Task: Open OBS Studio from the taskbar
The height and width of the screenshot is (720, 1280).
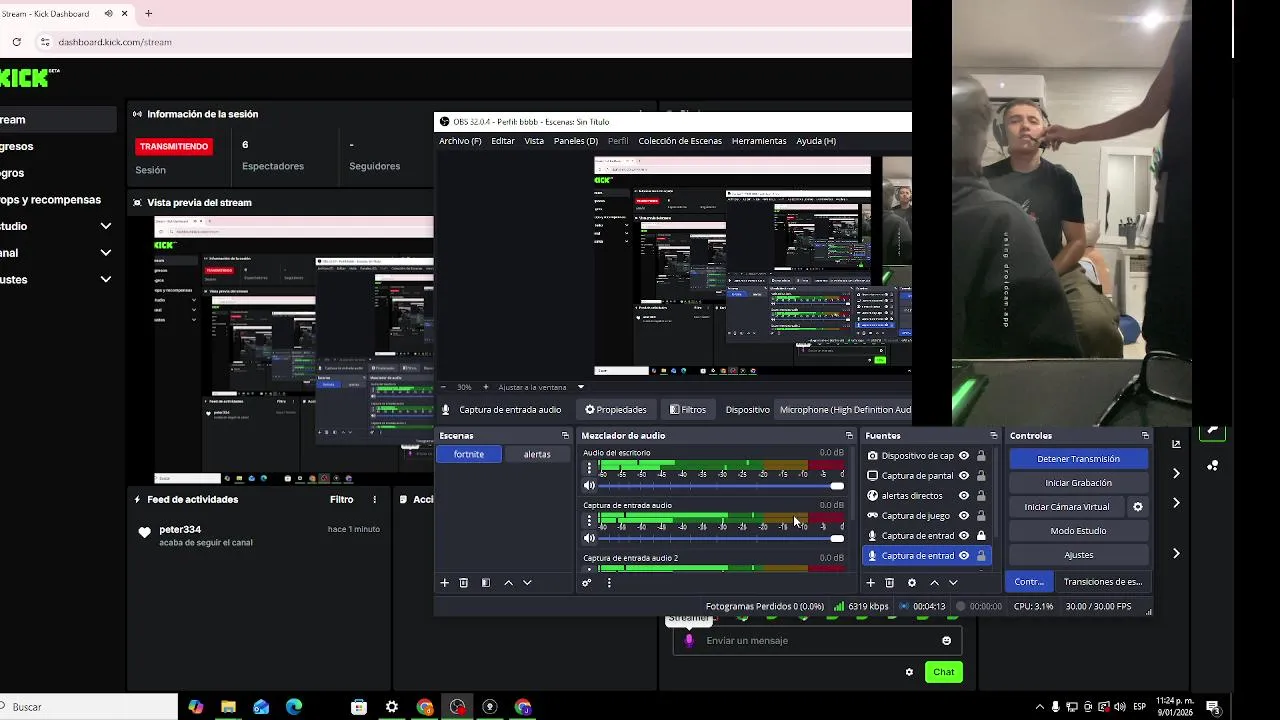Action: [x=458, y=707]
